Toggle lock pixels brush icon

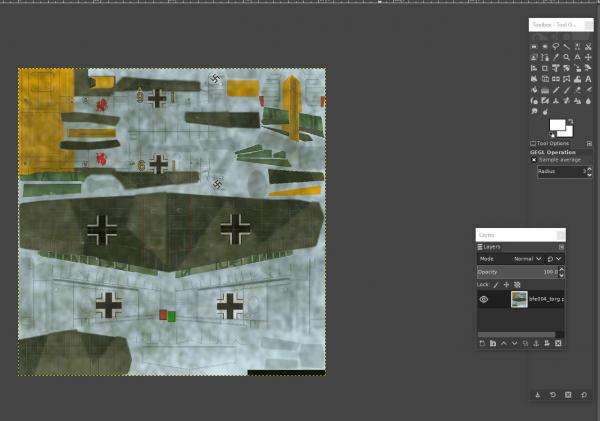pos(496,285)
